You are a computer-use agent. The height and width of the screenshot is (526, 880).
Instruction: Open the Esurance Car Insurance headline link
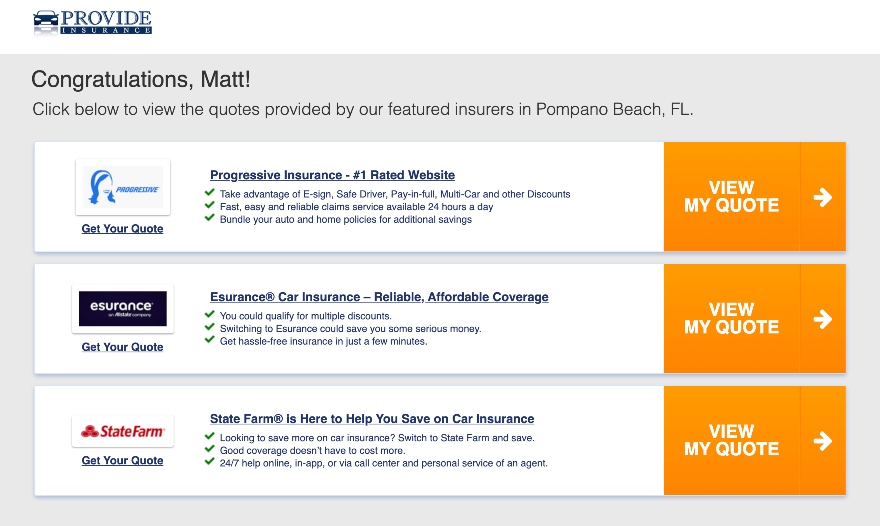(379, 297)
